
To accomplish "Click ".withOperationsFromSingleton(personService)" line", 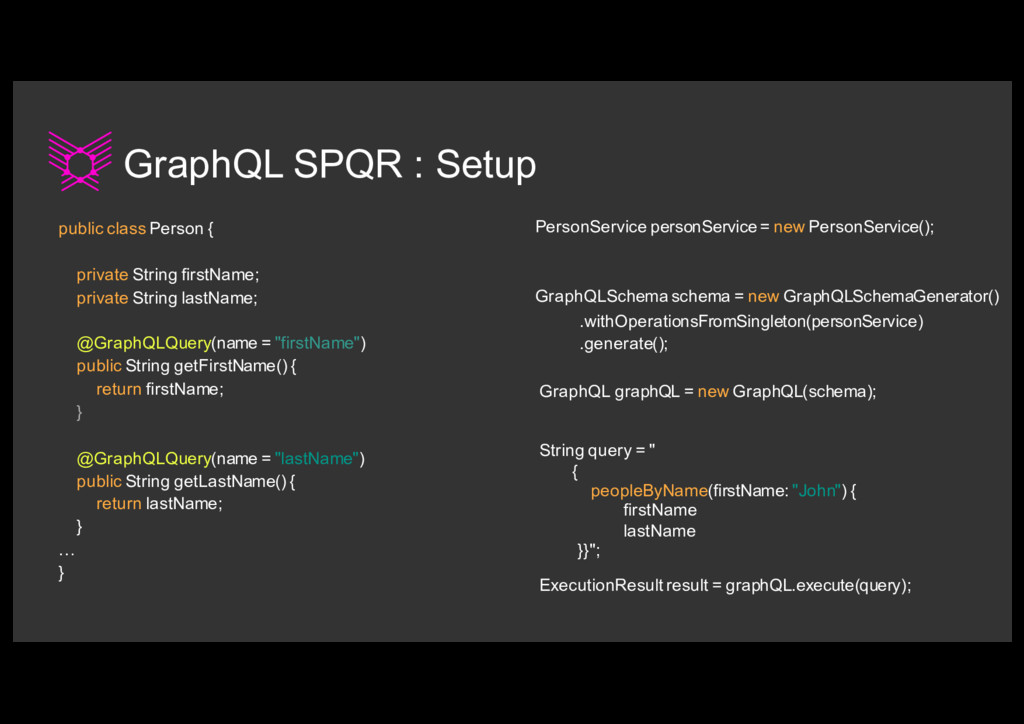I will 751,322.
